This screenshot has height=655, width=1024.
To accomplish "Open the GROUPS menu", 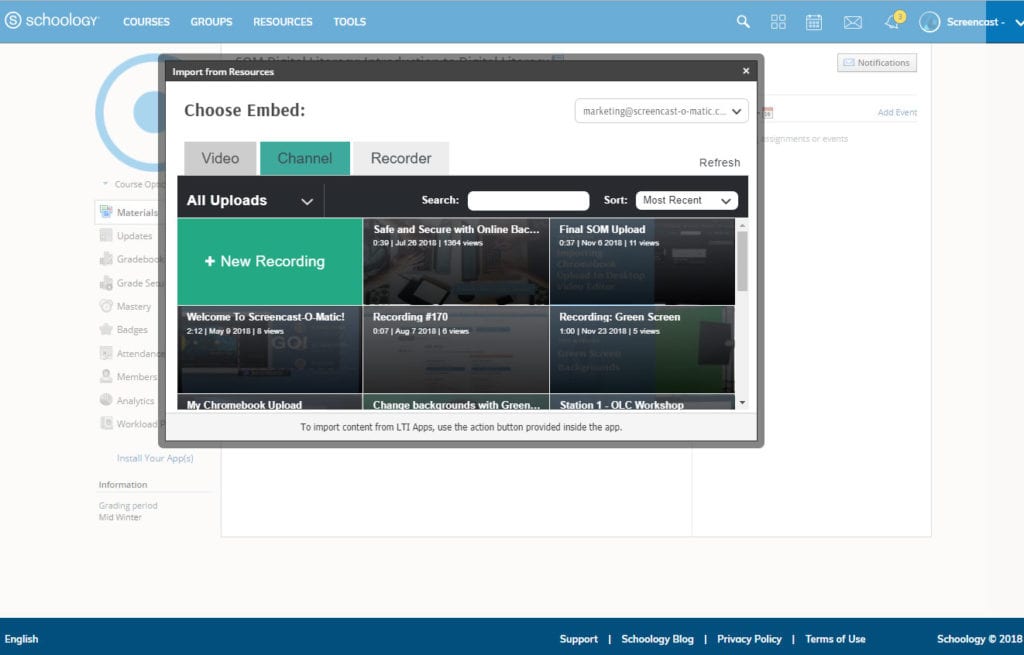I will tap(212, 22).
